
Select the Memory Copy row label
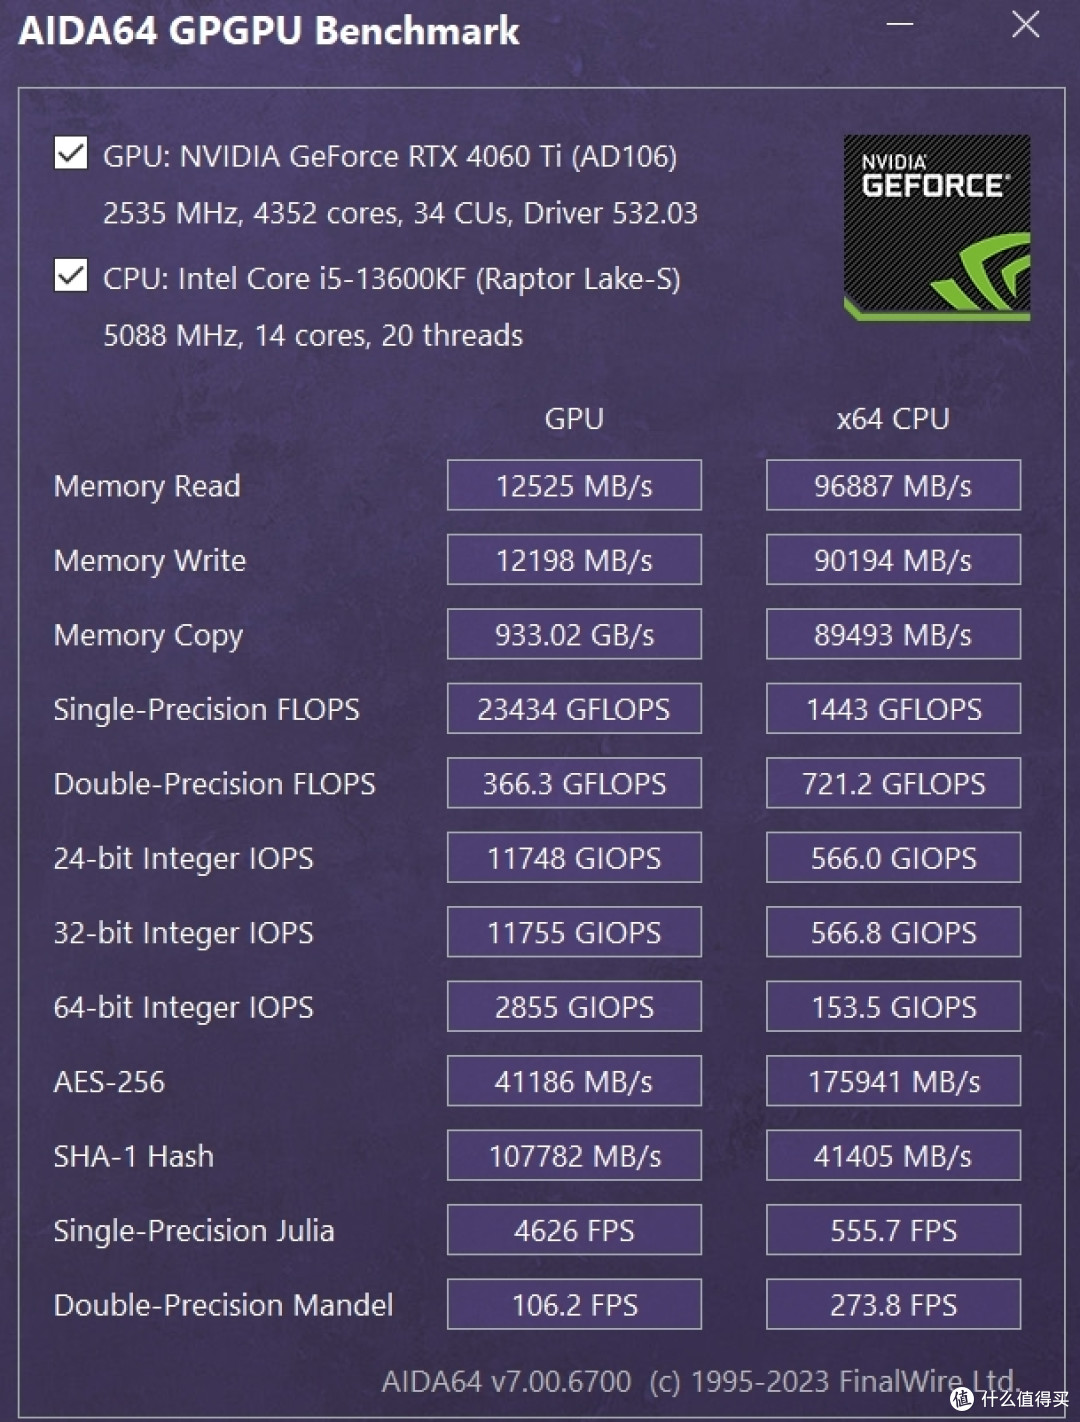[147, 634]
